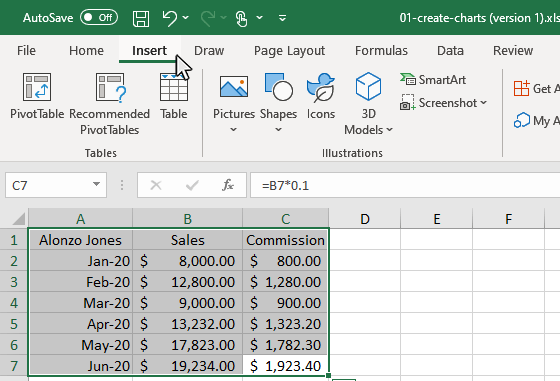This screenshot has width=560, height=381.
Task: Undo the last action
Action: (169, 18)
